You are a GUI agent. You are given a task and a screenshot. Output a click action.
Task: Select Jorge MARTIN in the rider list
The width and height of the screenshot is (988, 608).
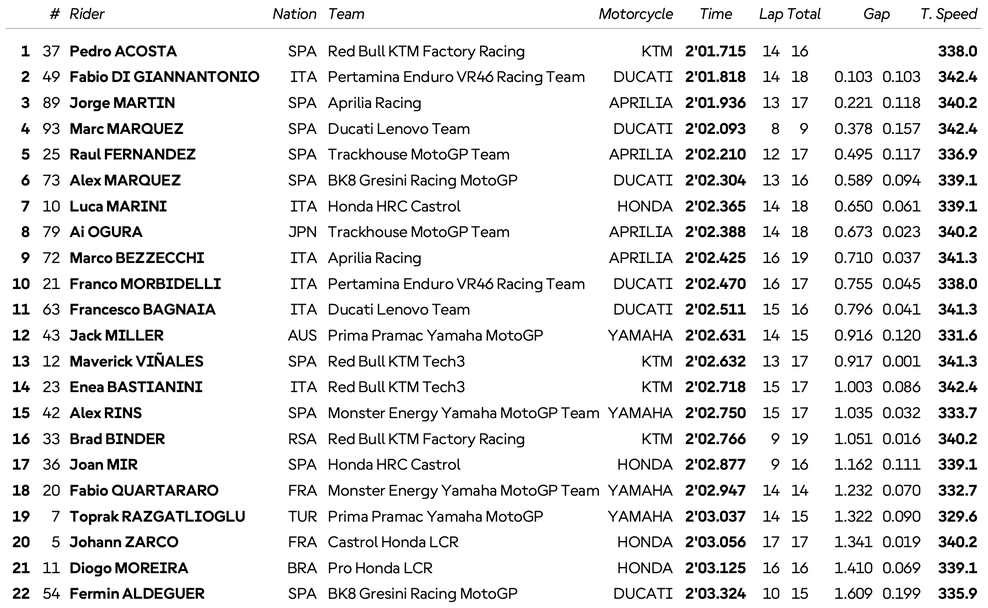click(122, 103)
